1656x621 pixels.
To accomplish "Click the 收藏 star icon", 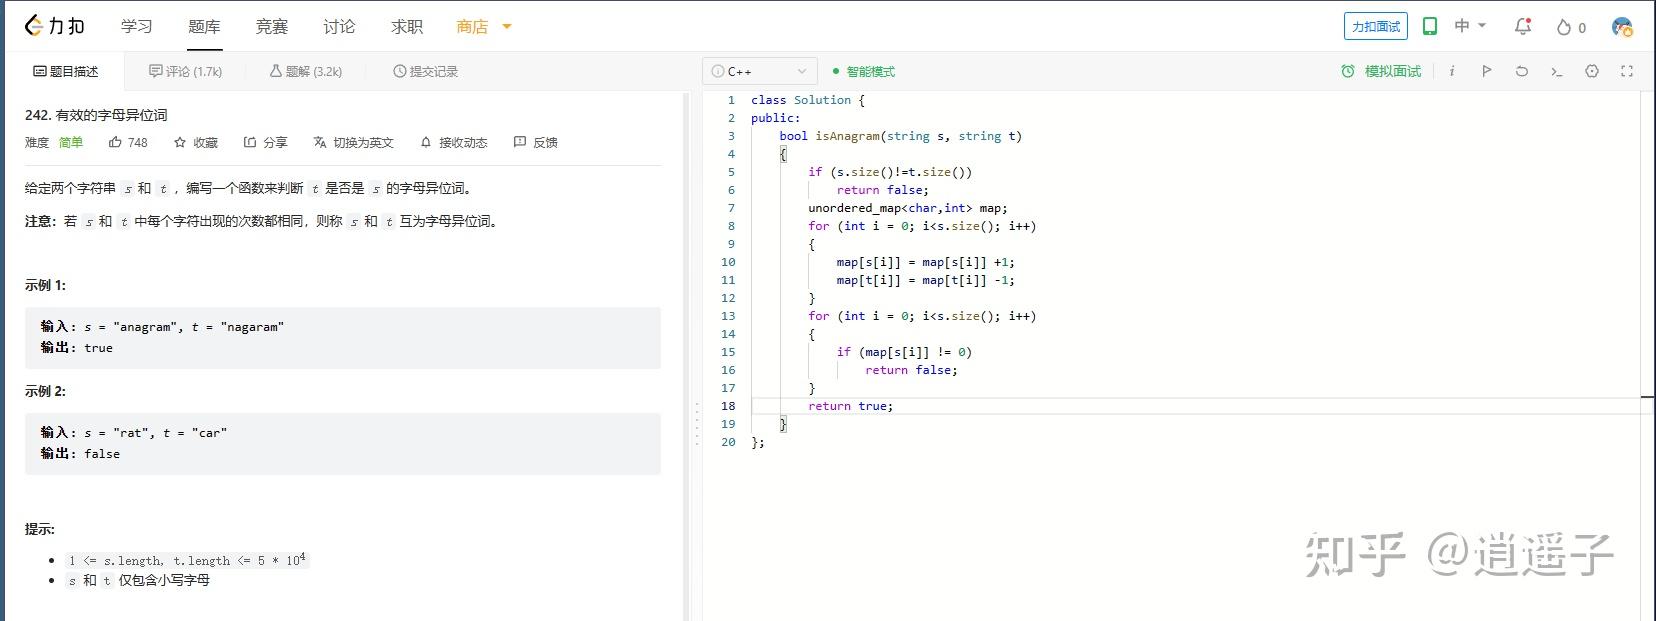I will click(196, 142).
